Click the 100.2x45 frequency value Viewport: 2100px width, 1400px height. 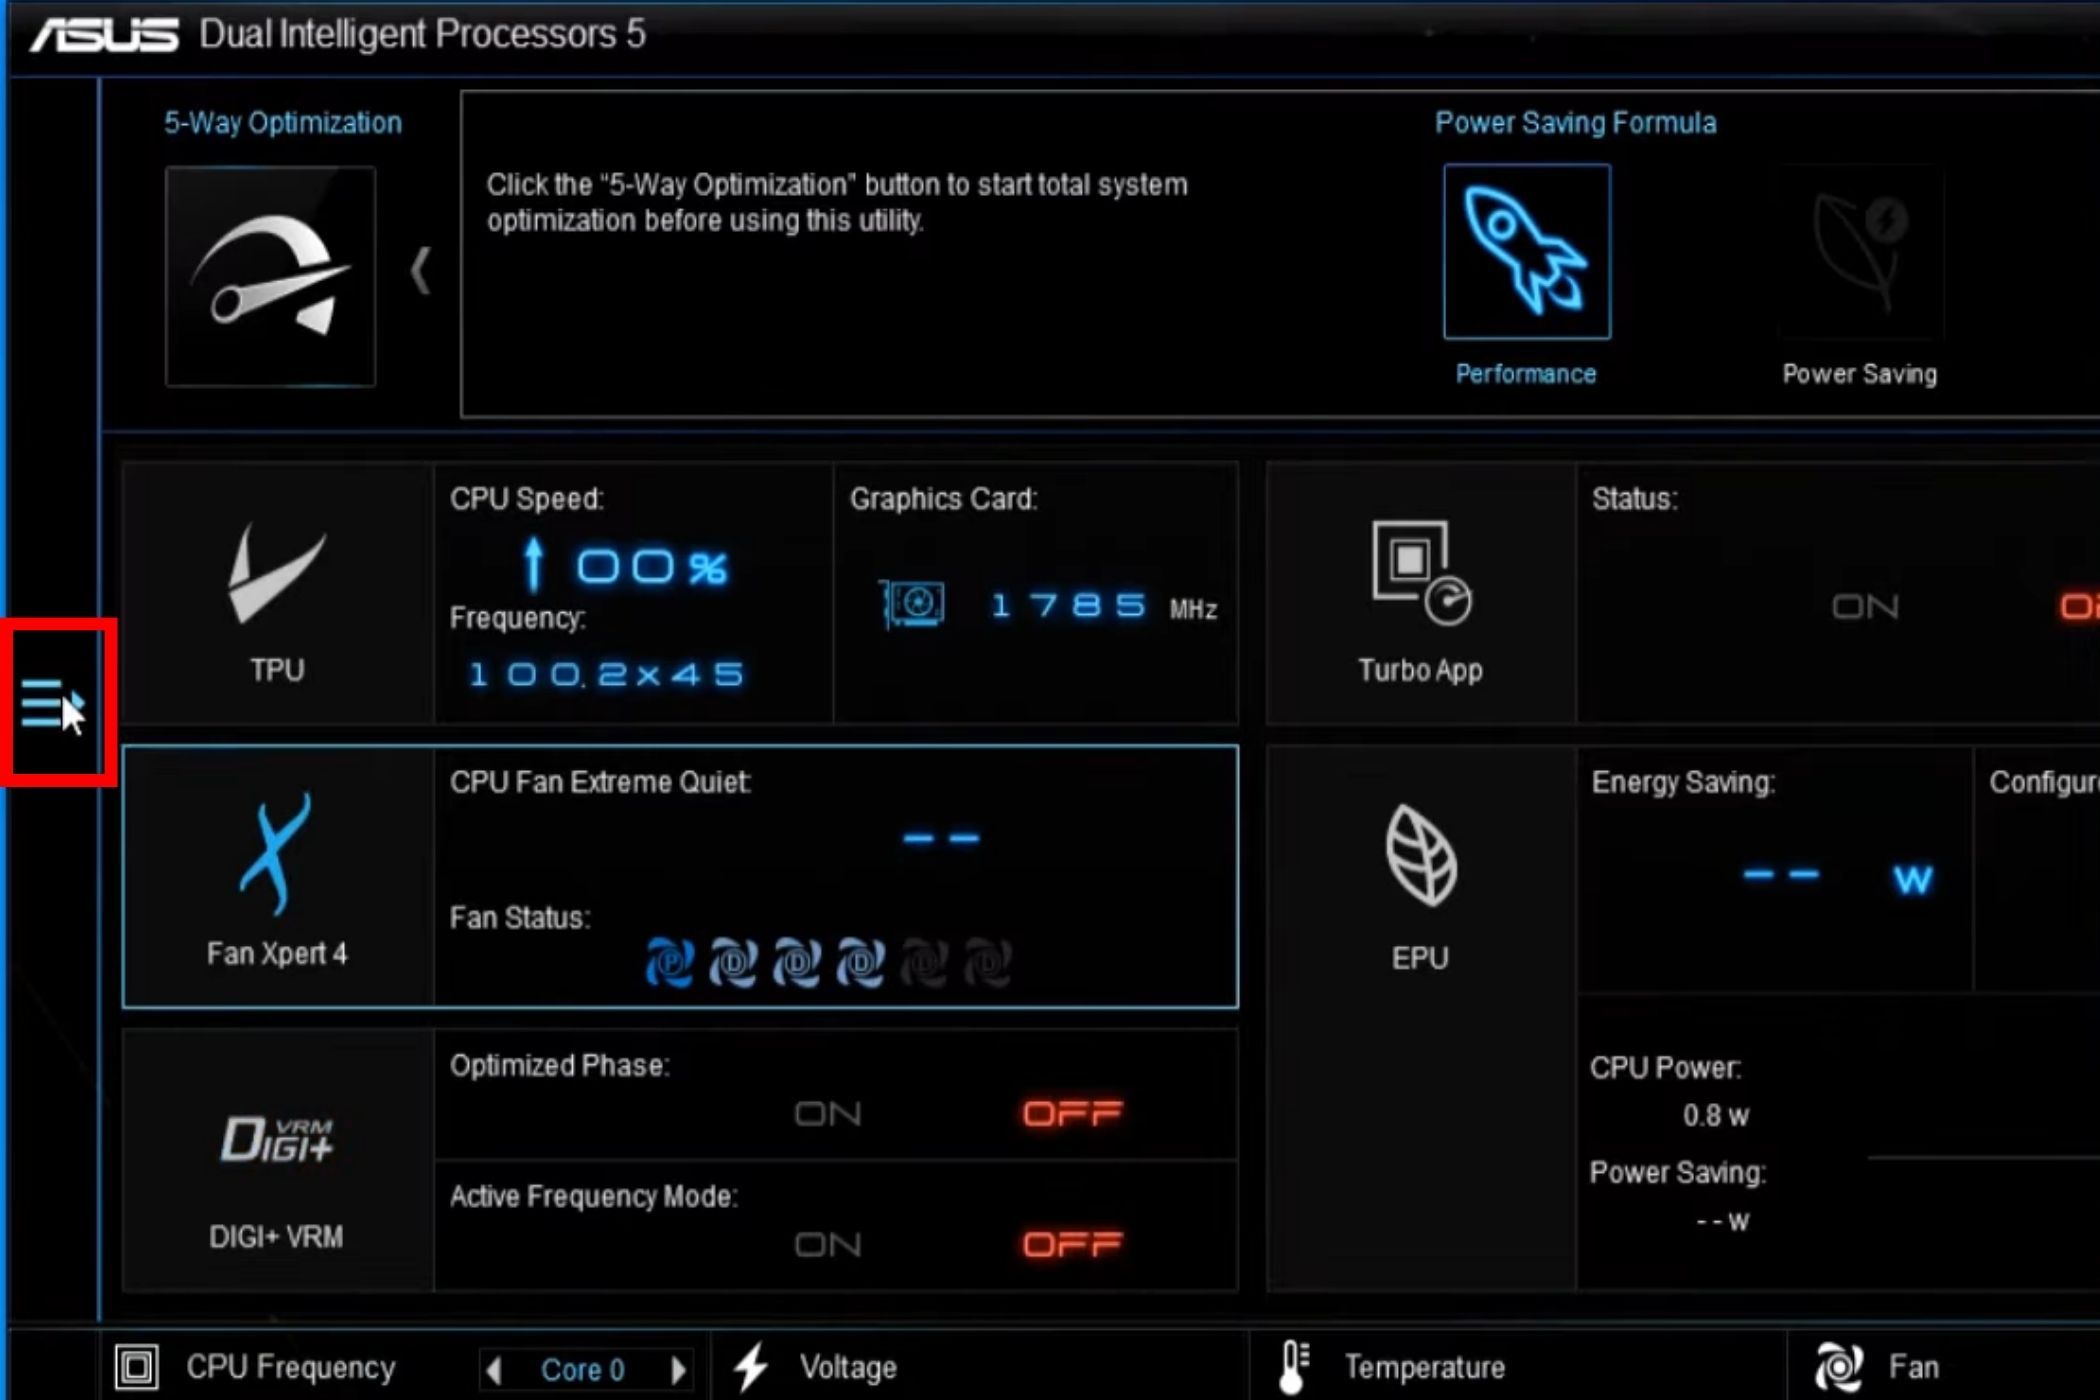tap(606, 674)
